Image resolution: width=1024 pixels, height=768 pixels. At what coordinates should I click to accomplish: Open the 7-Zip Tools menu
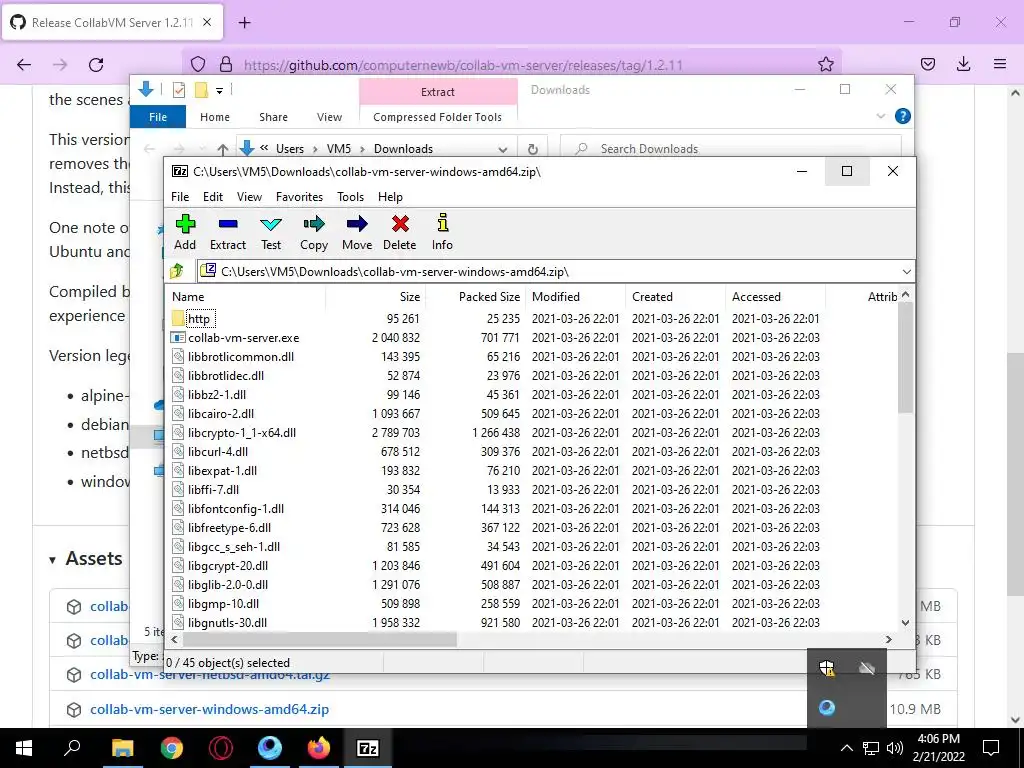coord(351,197)
